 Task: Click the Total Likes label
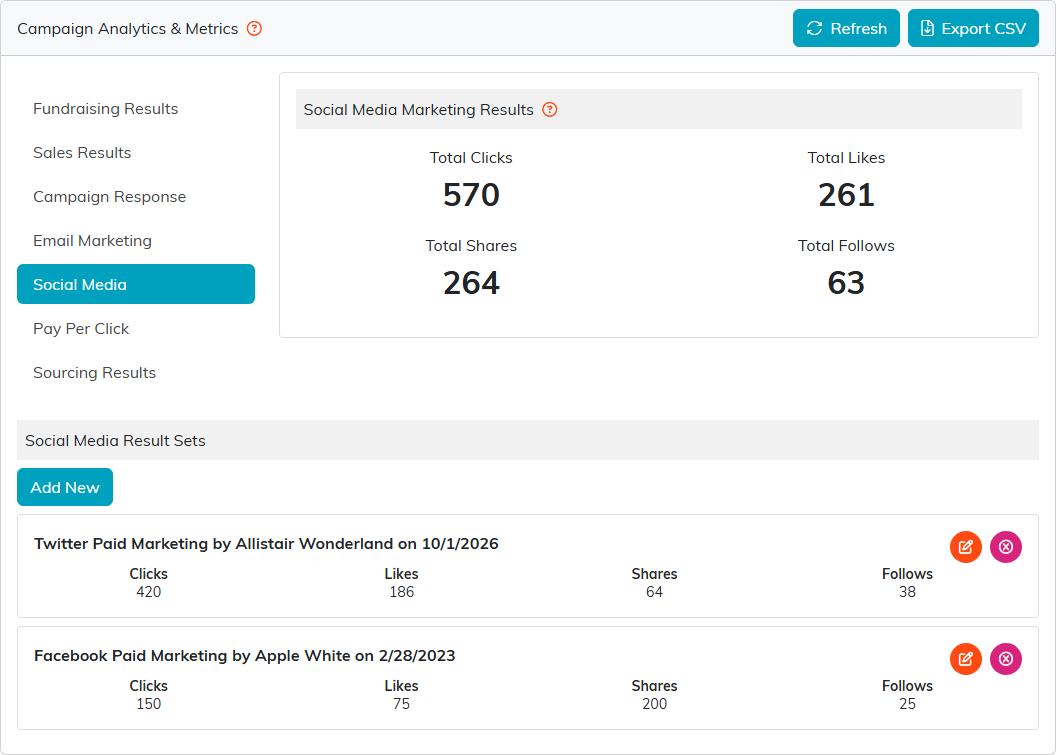846,158
